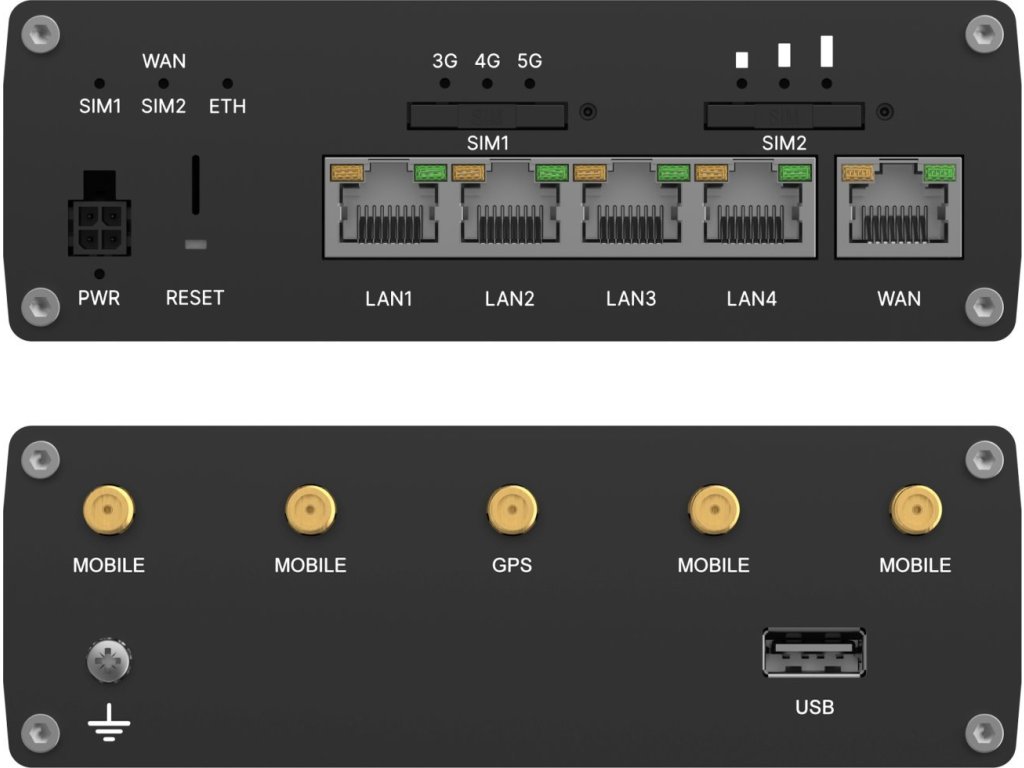Click the 3G indicator LED
The height and width of the screenshot is (768, 1024).
[445, 84]
